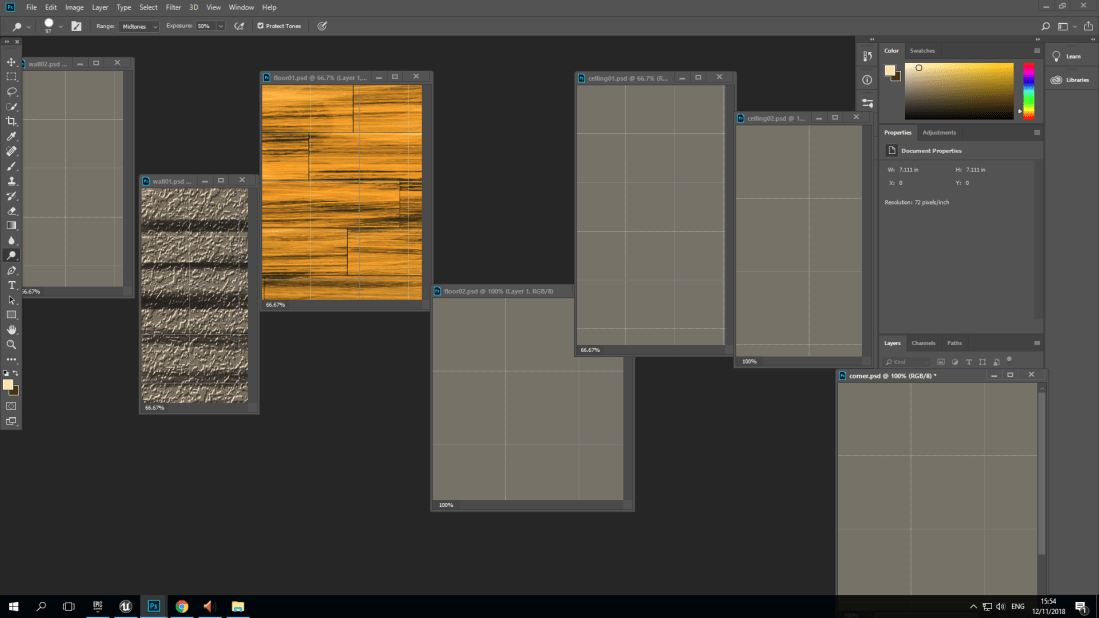Screen dimensions: 1099x618
Task: Select the Lasso tool
Action: coord(11,92)
